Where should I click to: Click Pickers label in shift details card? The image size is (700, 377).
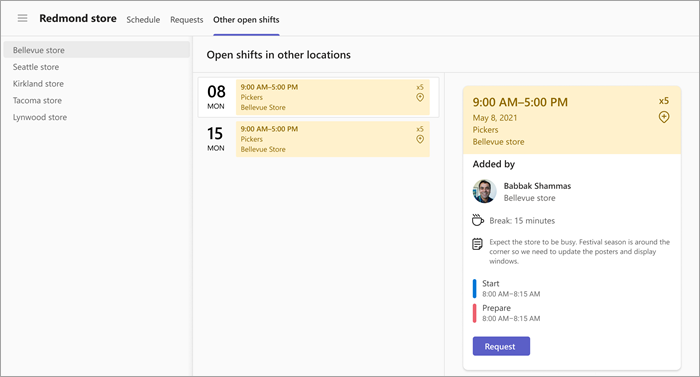[485, 130]
